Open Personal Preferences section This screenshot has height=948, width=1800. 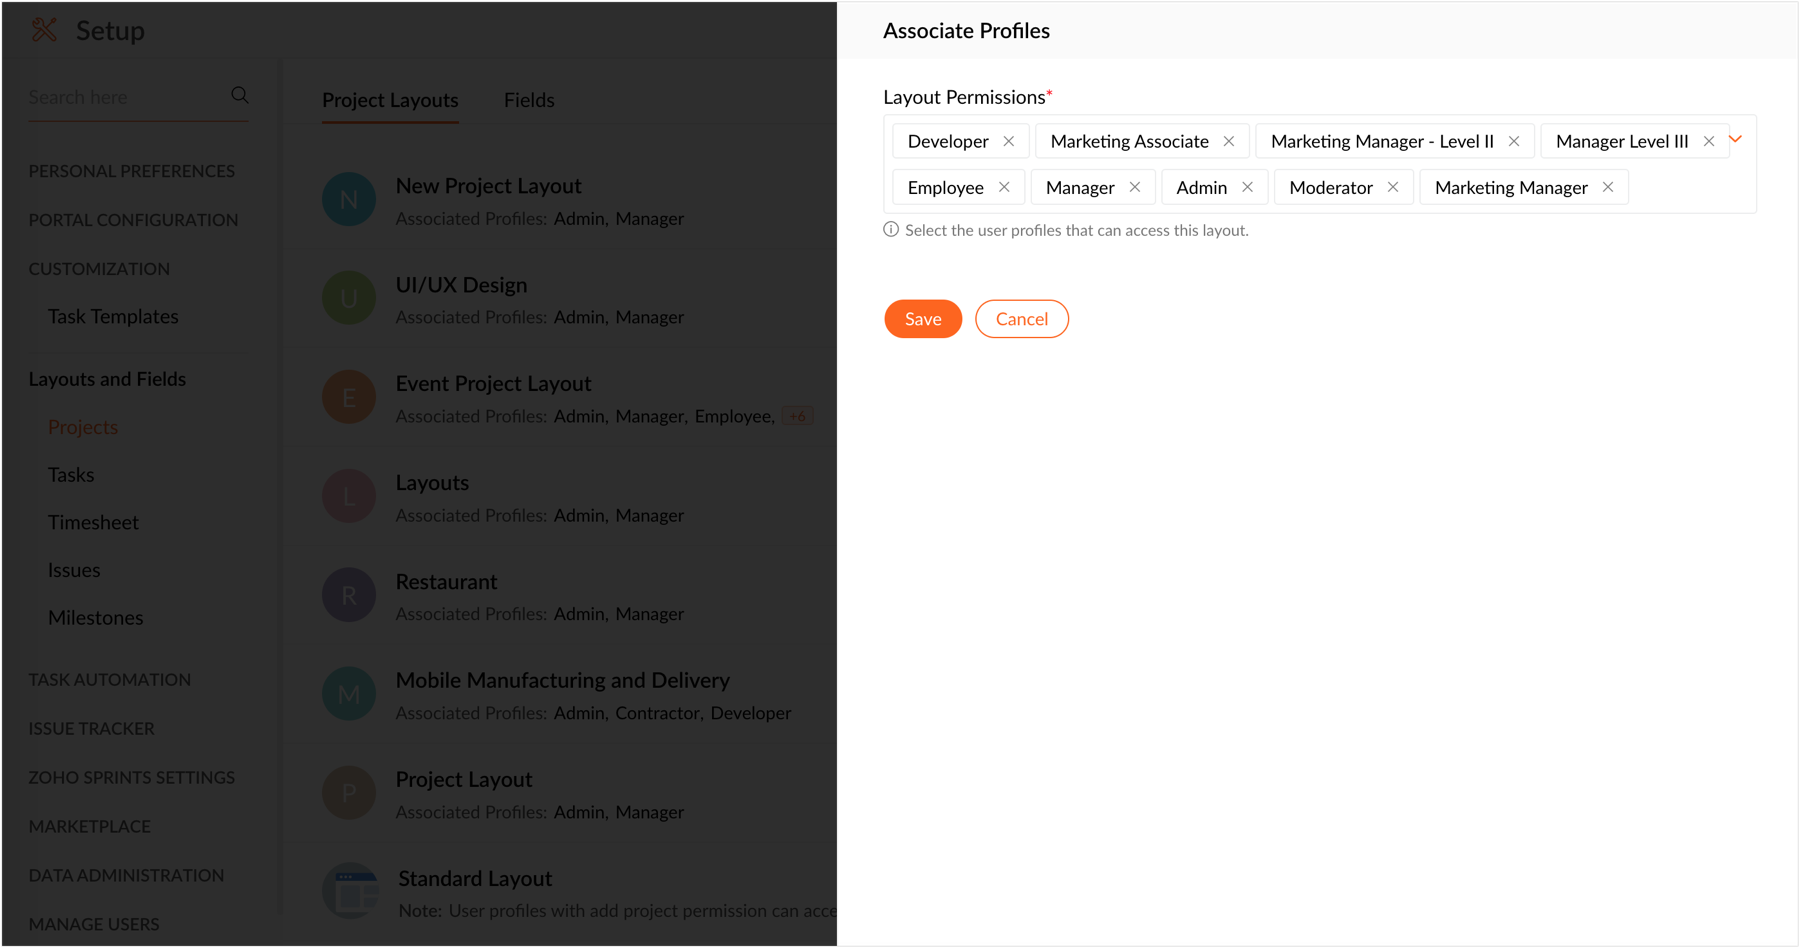[132, 171]
